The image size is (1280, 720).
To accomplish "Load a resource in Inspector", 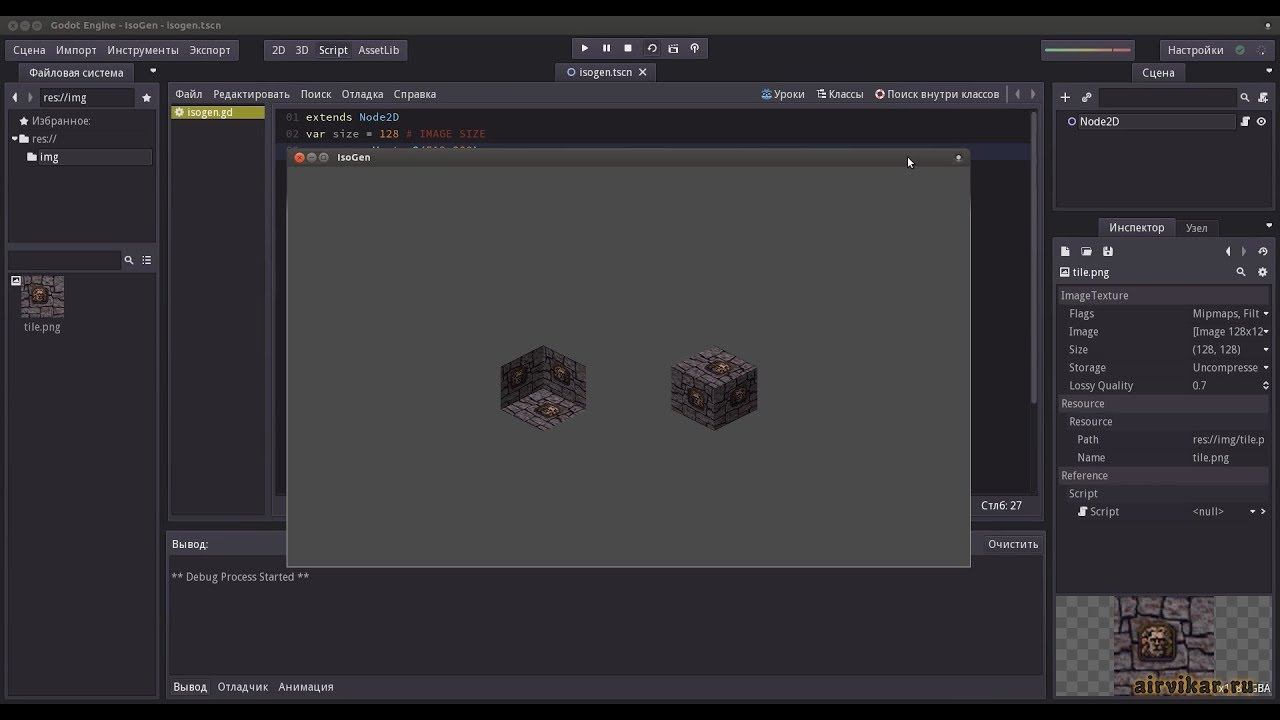I will coord(1086,252).
